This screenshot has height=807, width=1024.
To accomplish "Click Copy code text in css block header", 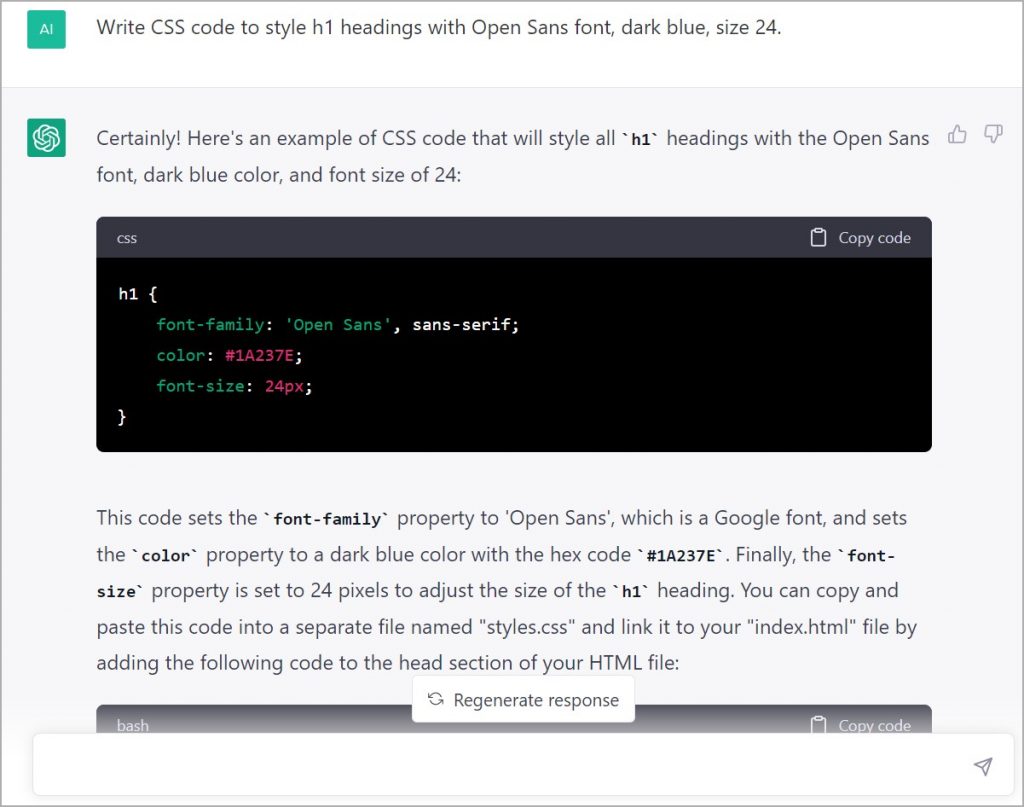I will click(x=874, y=238).
